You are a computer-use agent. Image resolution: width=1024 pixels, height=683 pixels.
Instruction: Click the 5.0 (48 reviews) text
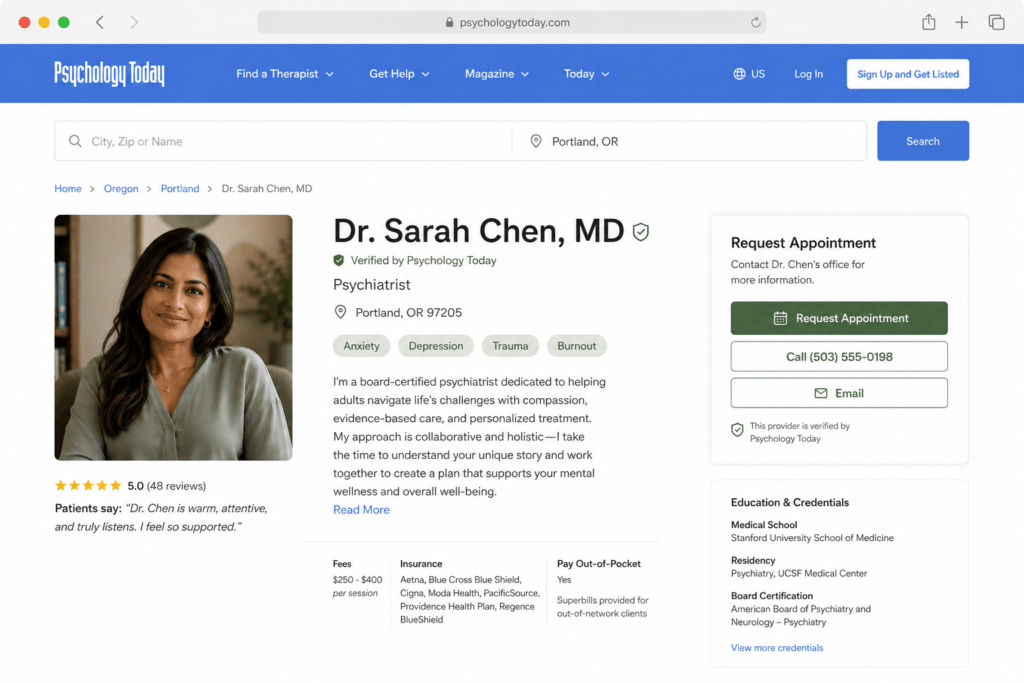pos(167,486)
